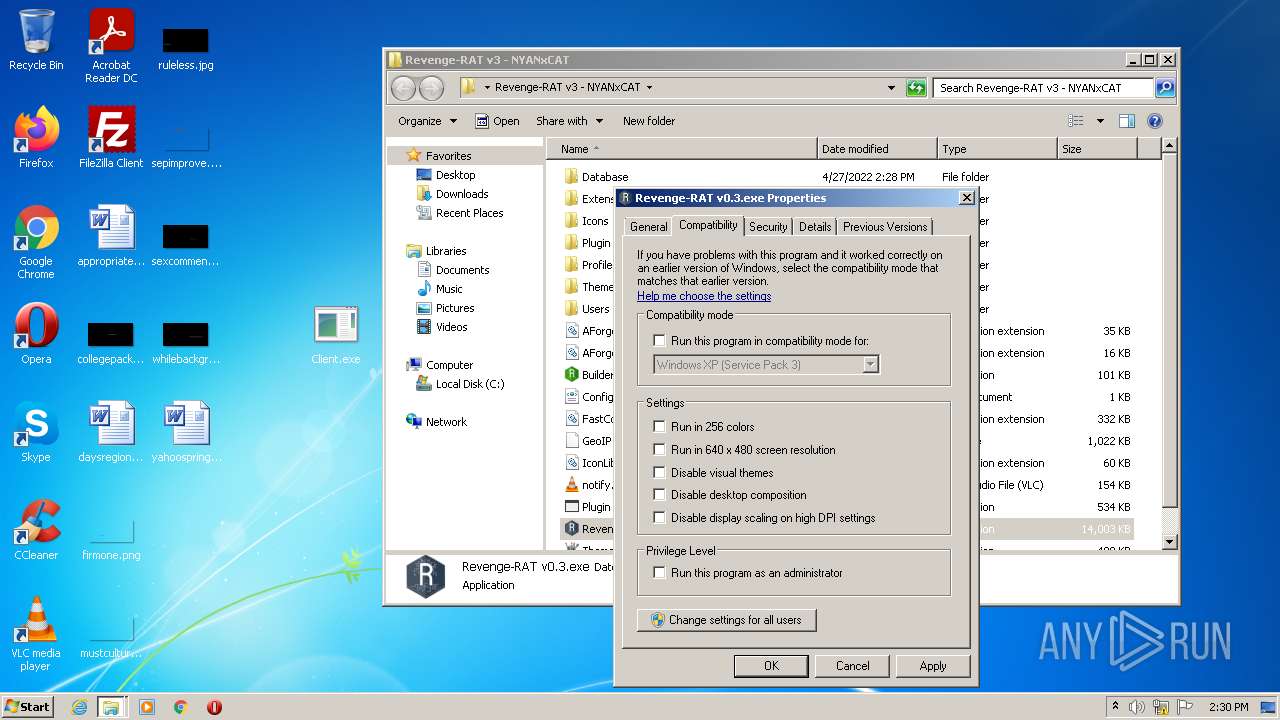Toggle Disable visual themes checkbox

pos(659,473)
